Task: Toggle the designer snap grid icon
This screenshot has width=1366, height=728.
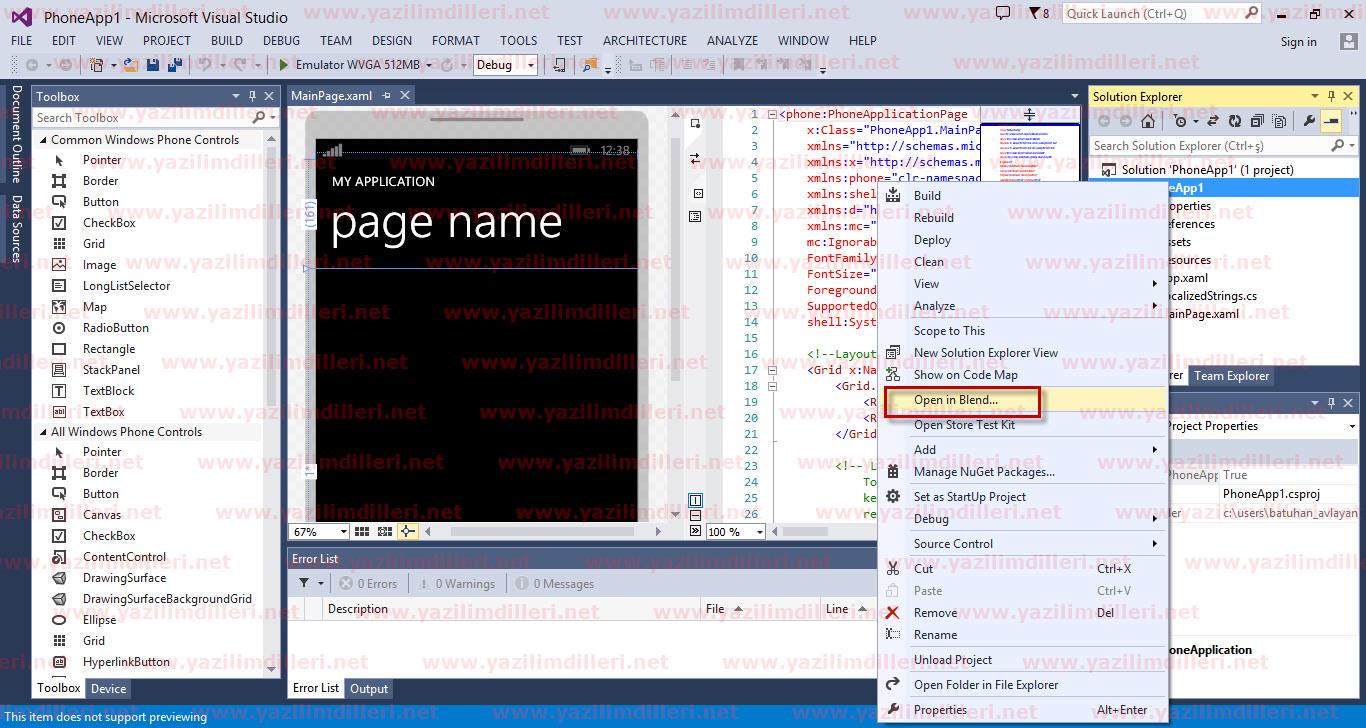Action: tap(362, 532)
